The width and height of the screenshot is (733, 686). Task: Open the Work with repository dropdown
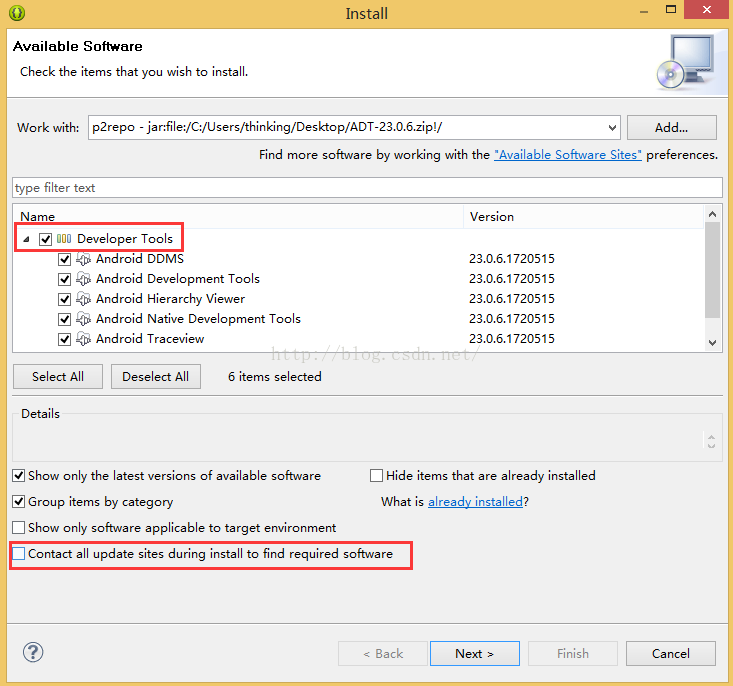pos(612,128)
